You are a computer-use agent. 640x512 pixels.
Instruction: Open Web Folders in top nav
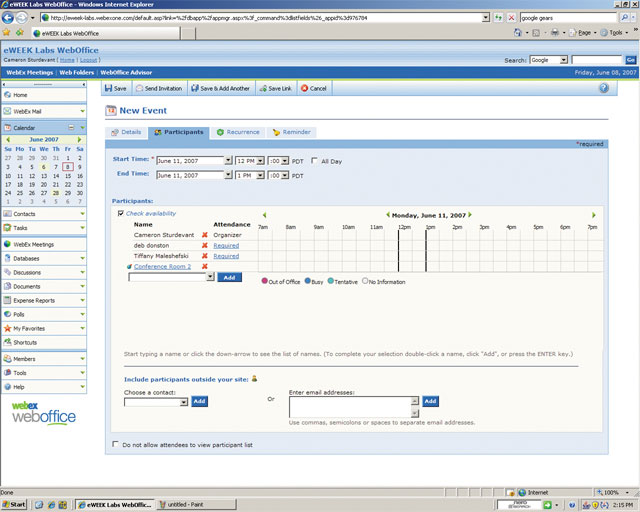[76, 72]
